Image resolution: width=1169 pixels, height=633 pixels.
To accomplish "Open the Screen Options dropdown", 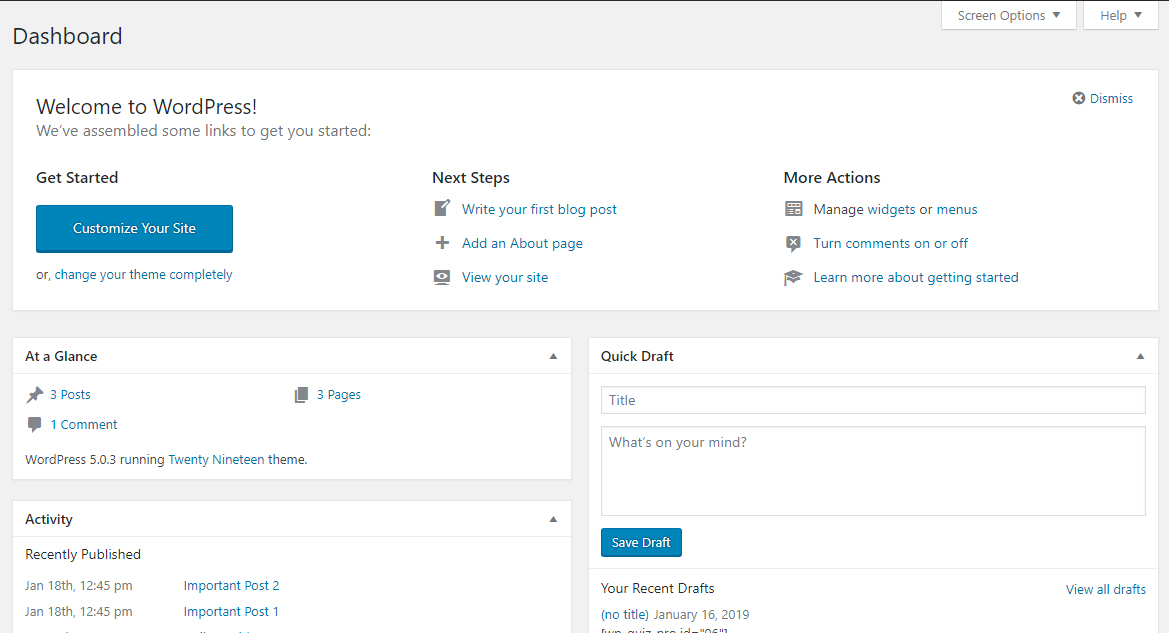I will point(1008,15).
